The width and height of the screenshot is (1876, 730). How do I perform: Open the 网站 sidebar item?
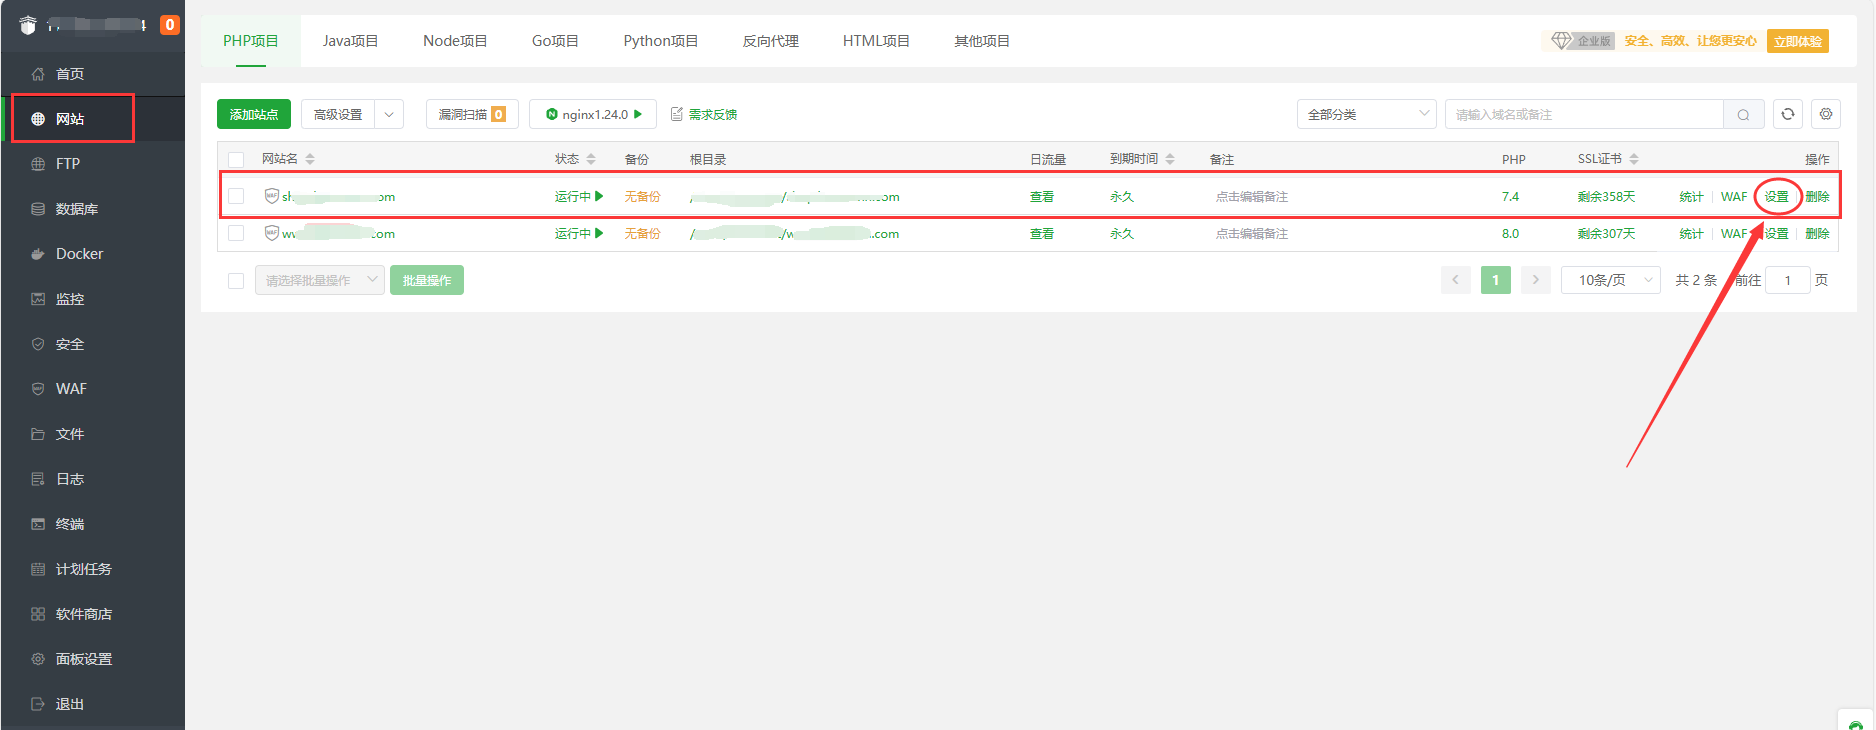(92, 119)
